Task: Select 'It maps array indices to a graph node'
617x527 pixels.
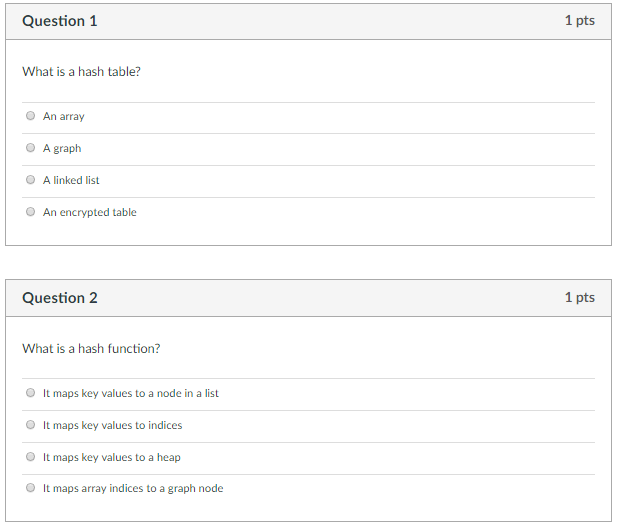Action: pos(30,488)
